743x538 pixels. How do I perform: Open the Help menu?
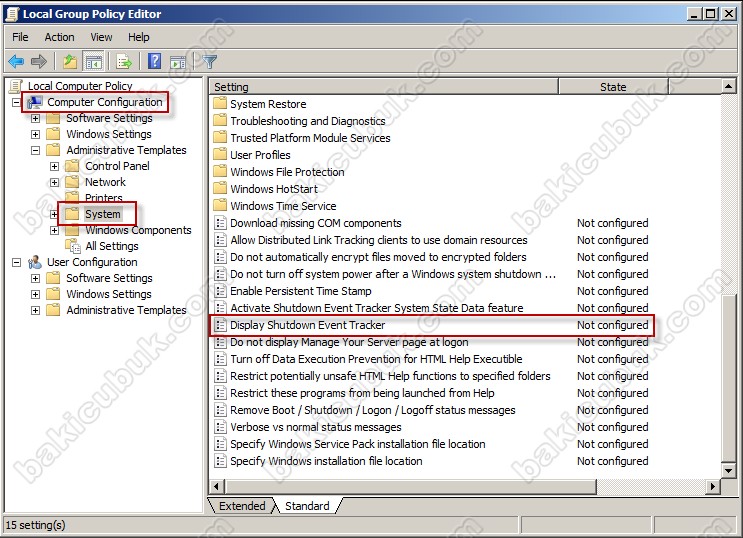pos(138,37)
